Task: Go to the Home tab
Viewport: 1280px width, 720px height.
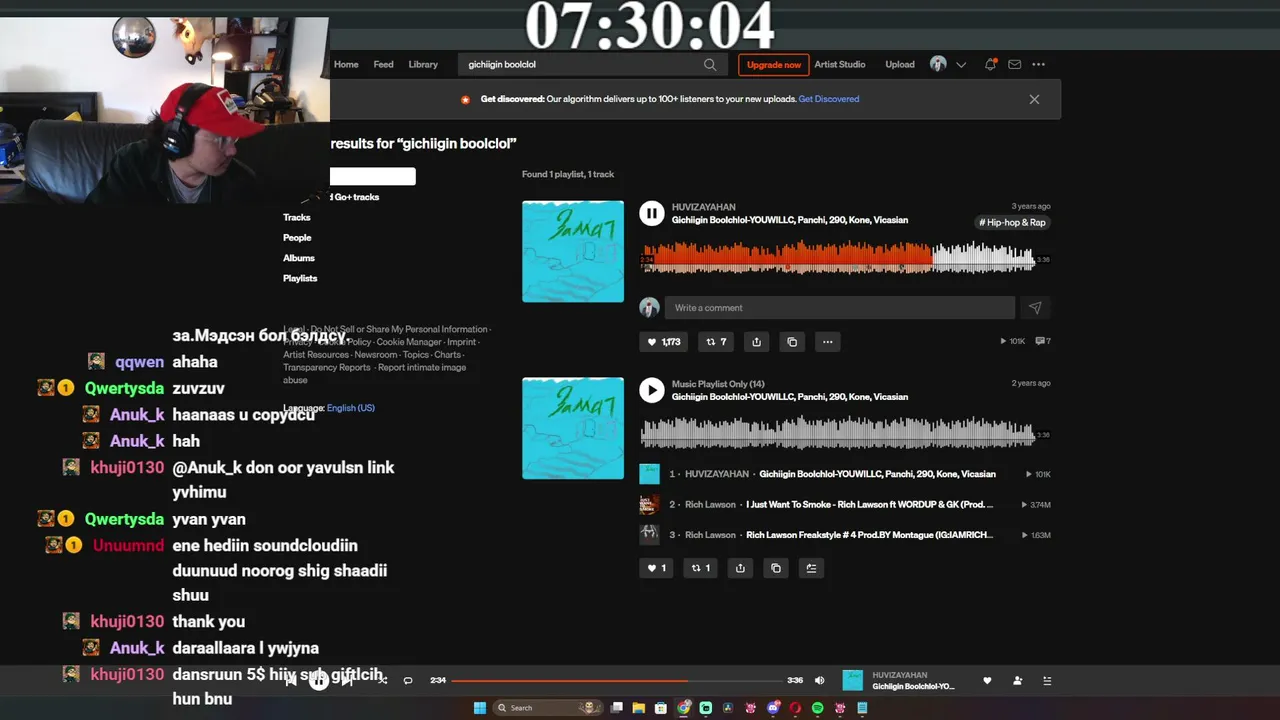Action: pos(346,65)
